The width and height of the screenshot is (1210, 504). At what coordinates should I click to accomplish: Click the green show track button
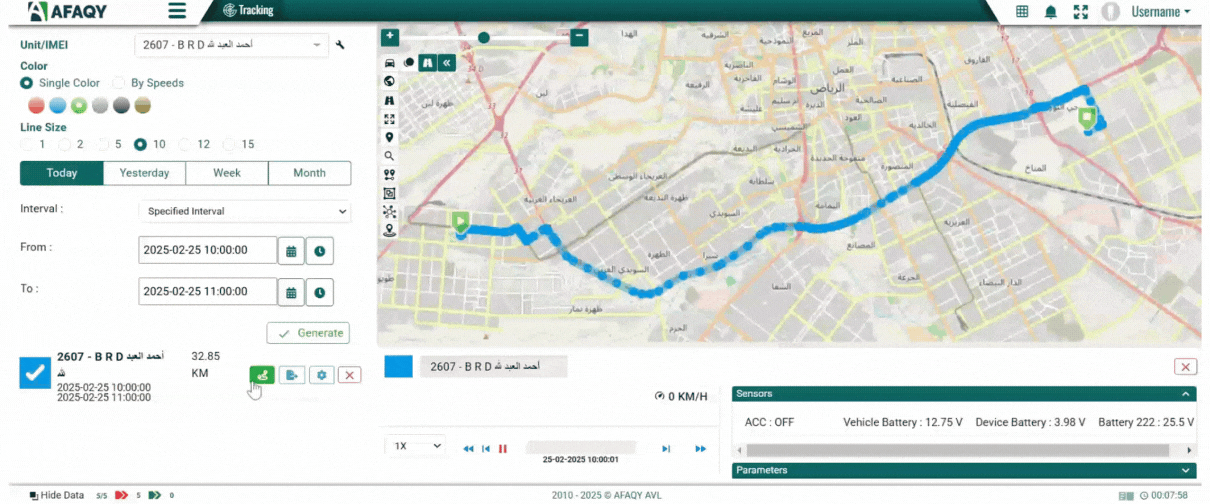pyautogui.click(x=261, y=374)
